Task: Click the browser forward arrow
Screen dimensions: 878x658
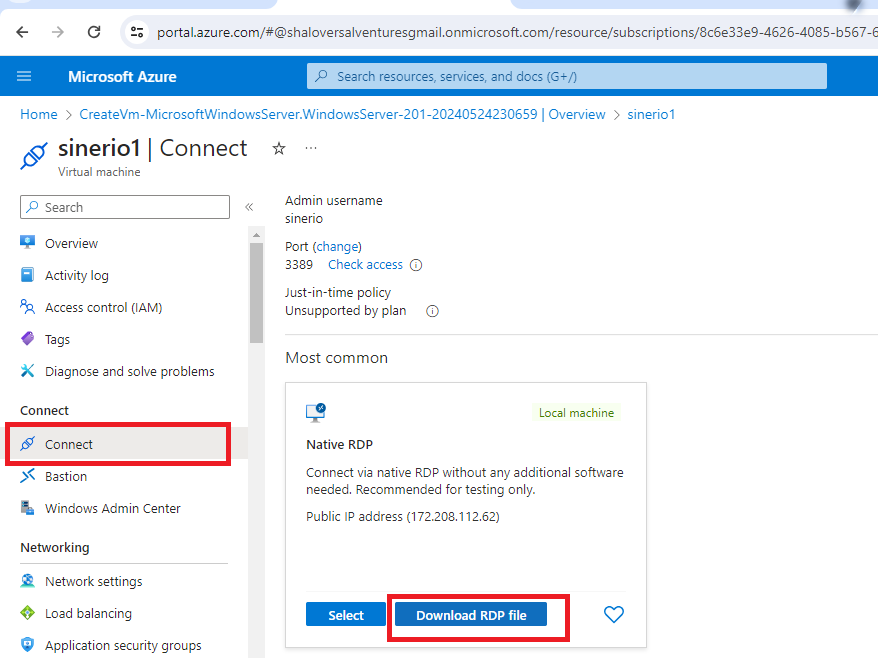Action: coord(58,32)
